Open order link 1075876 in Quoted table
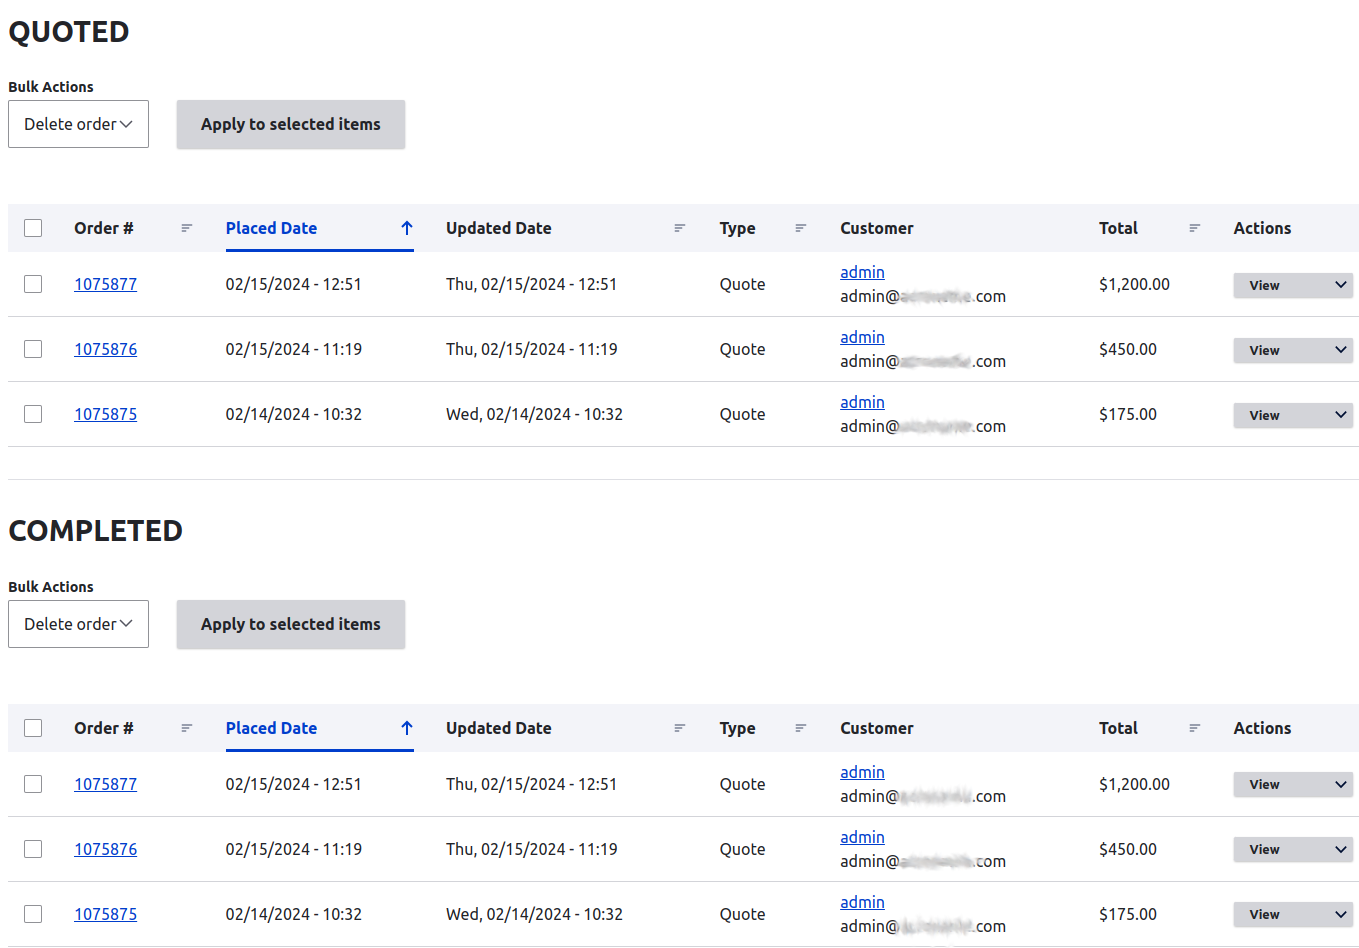The image size is (1359, 948). point(105,349)
